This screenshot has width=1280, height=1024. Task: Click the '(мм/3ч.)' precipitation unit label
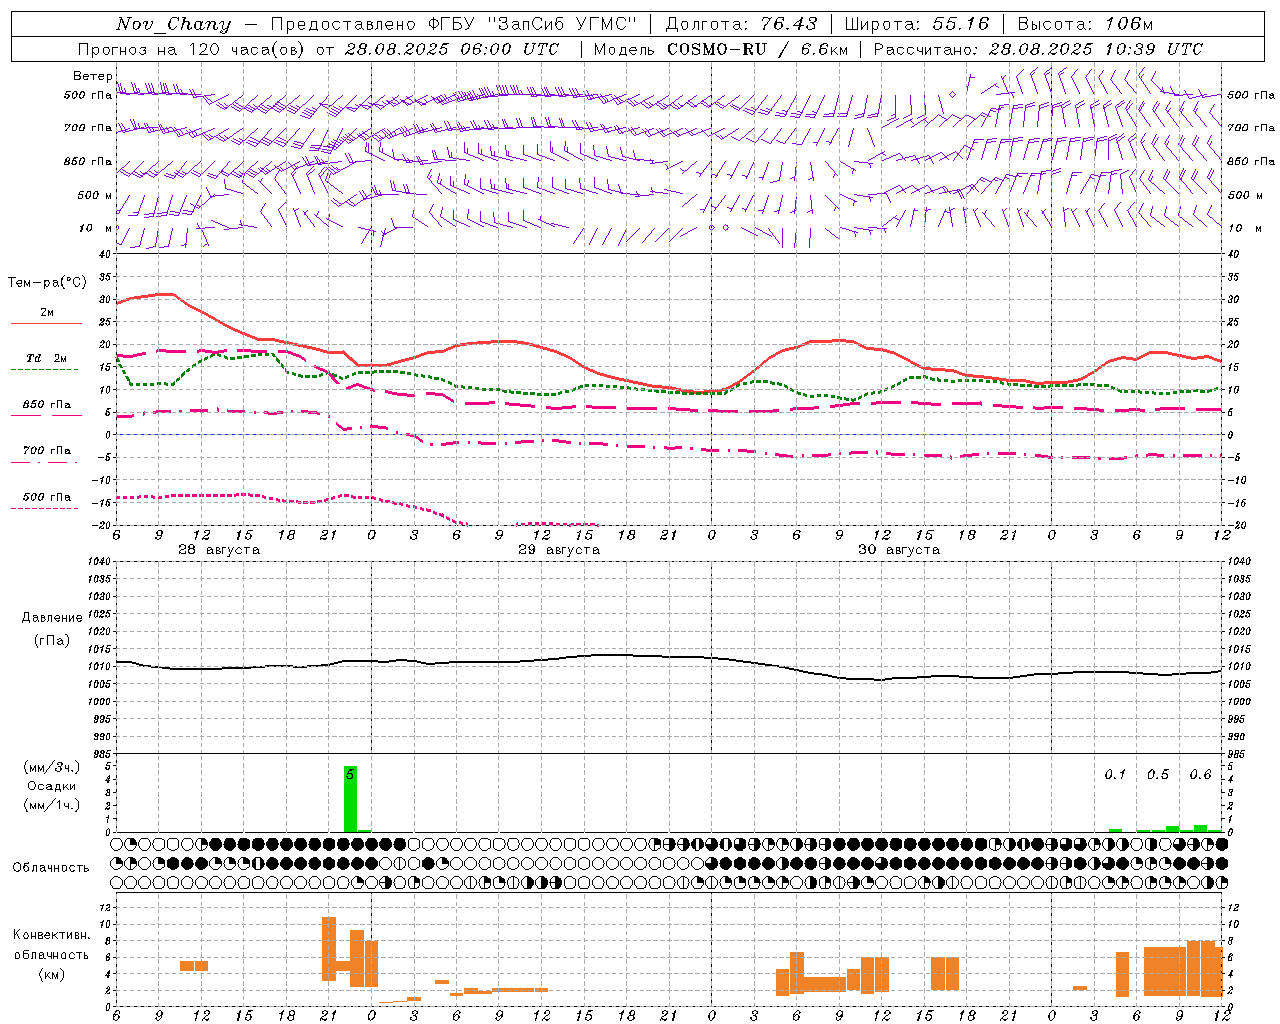click(x=52, y=767)
